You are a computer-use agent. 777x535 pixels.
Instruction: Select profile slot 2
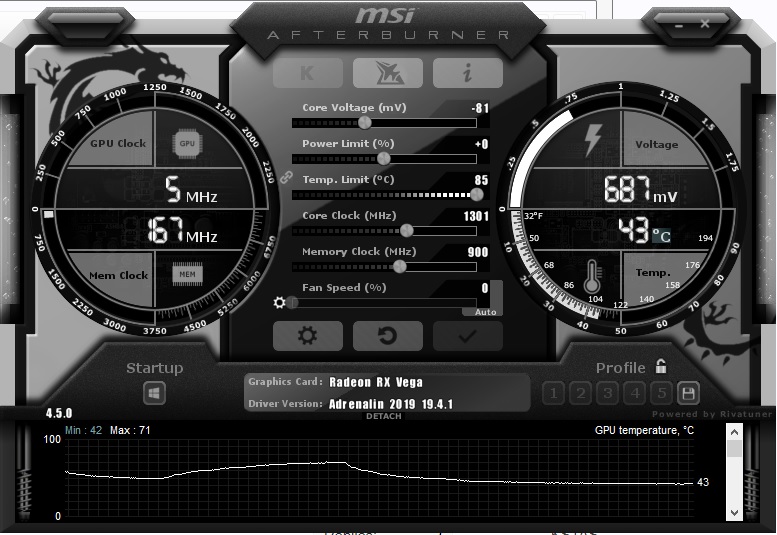(580, 394)
